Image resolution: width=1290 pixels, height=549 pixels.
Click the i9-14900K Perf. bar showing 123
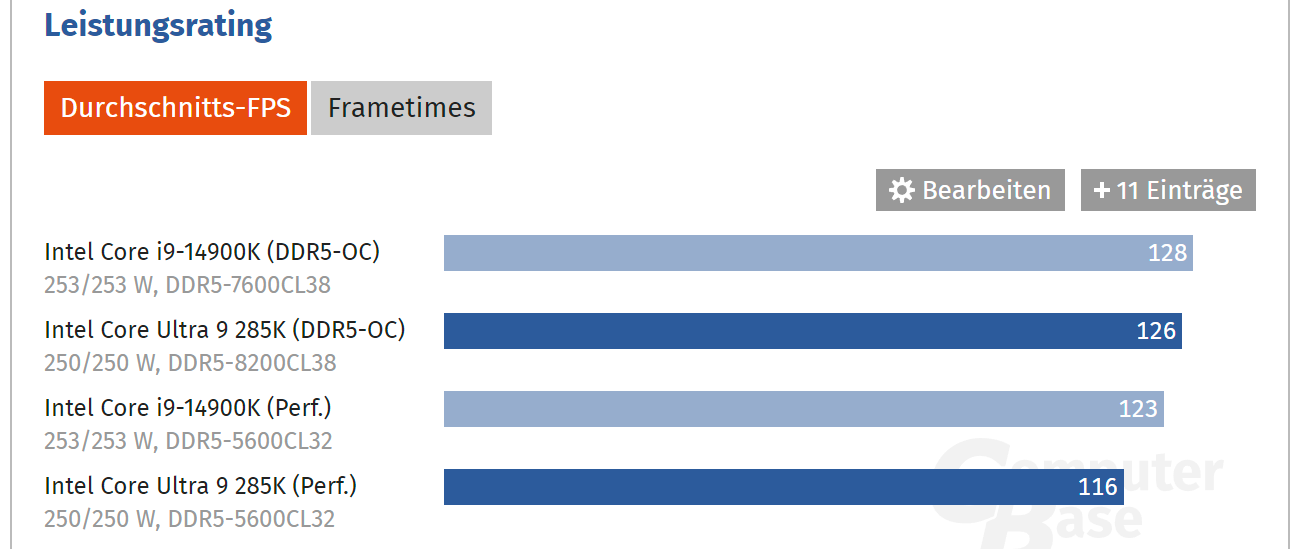pyautogui.click(x=804, y=409)
